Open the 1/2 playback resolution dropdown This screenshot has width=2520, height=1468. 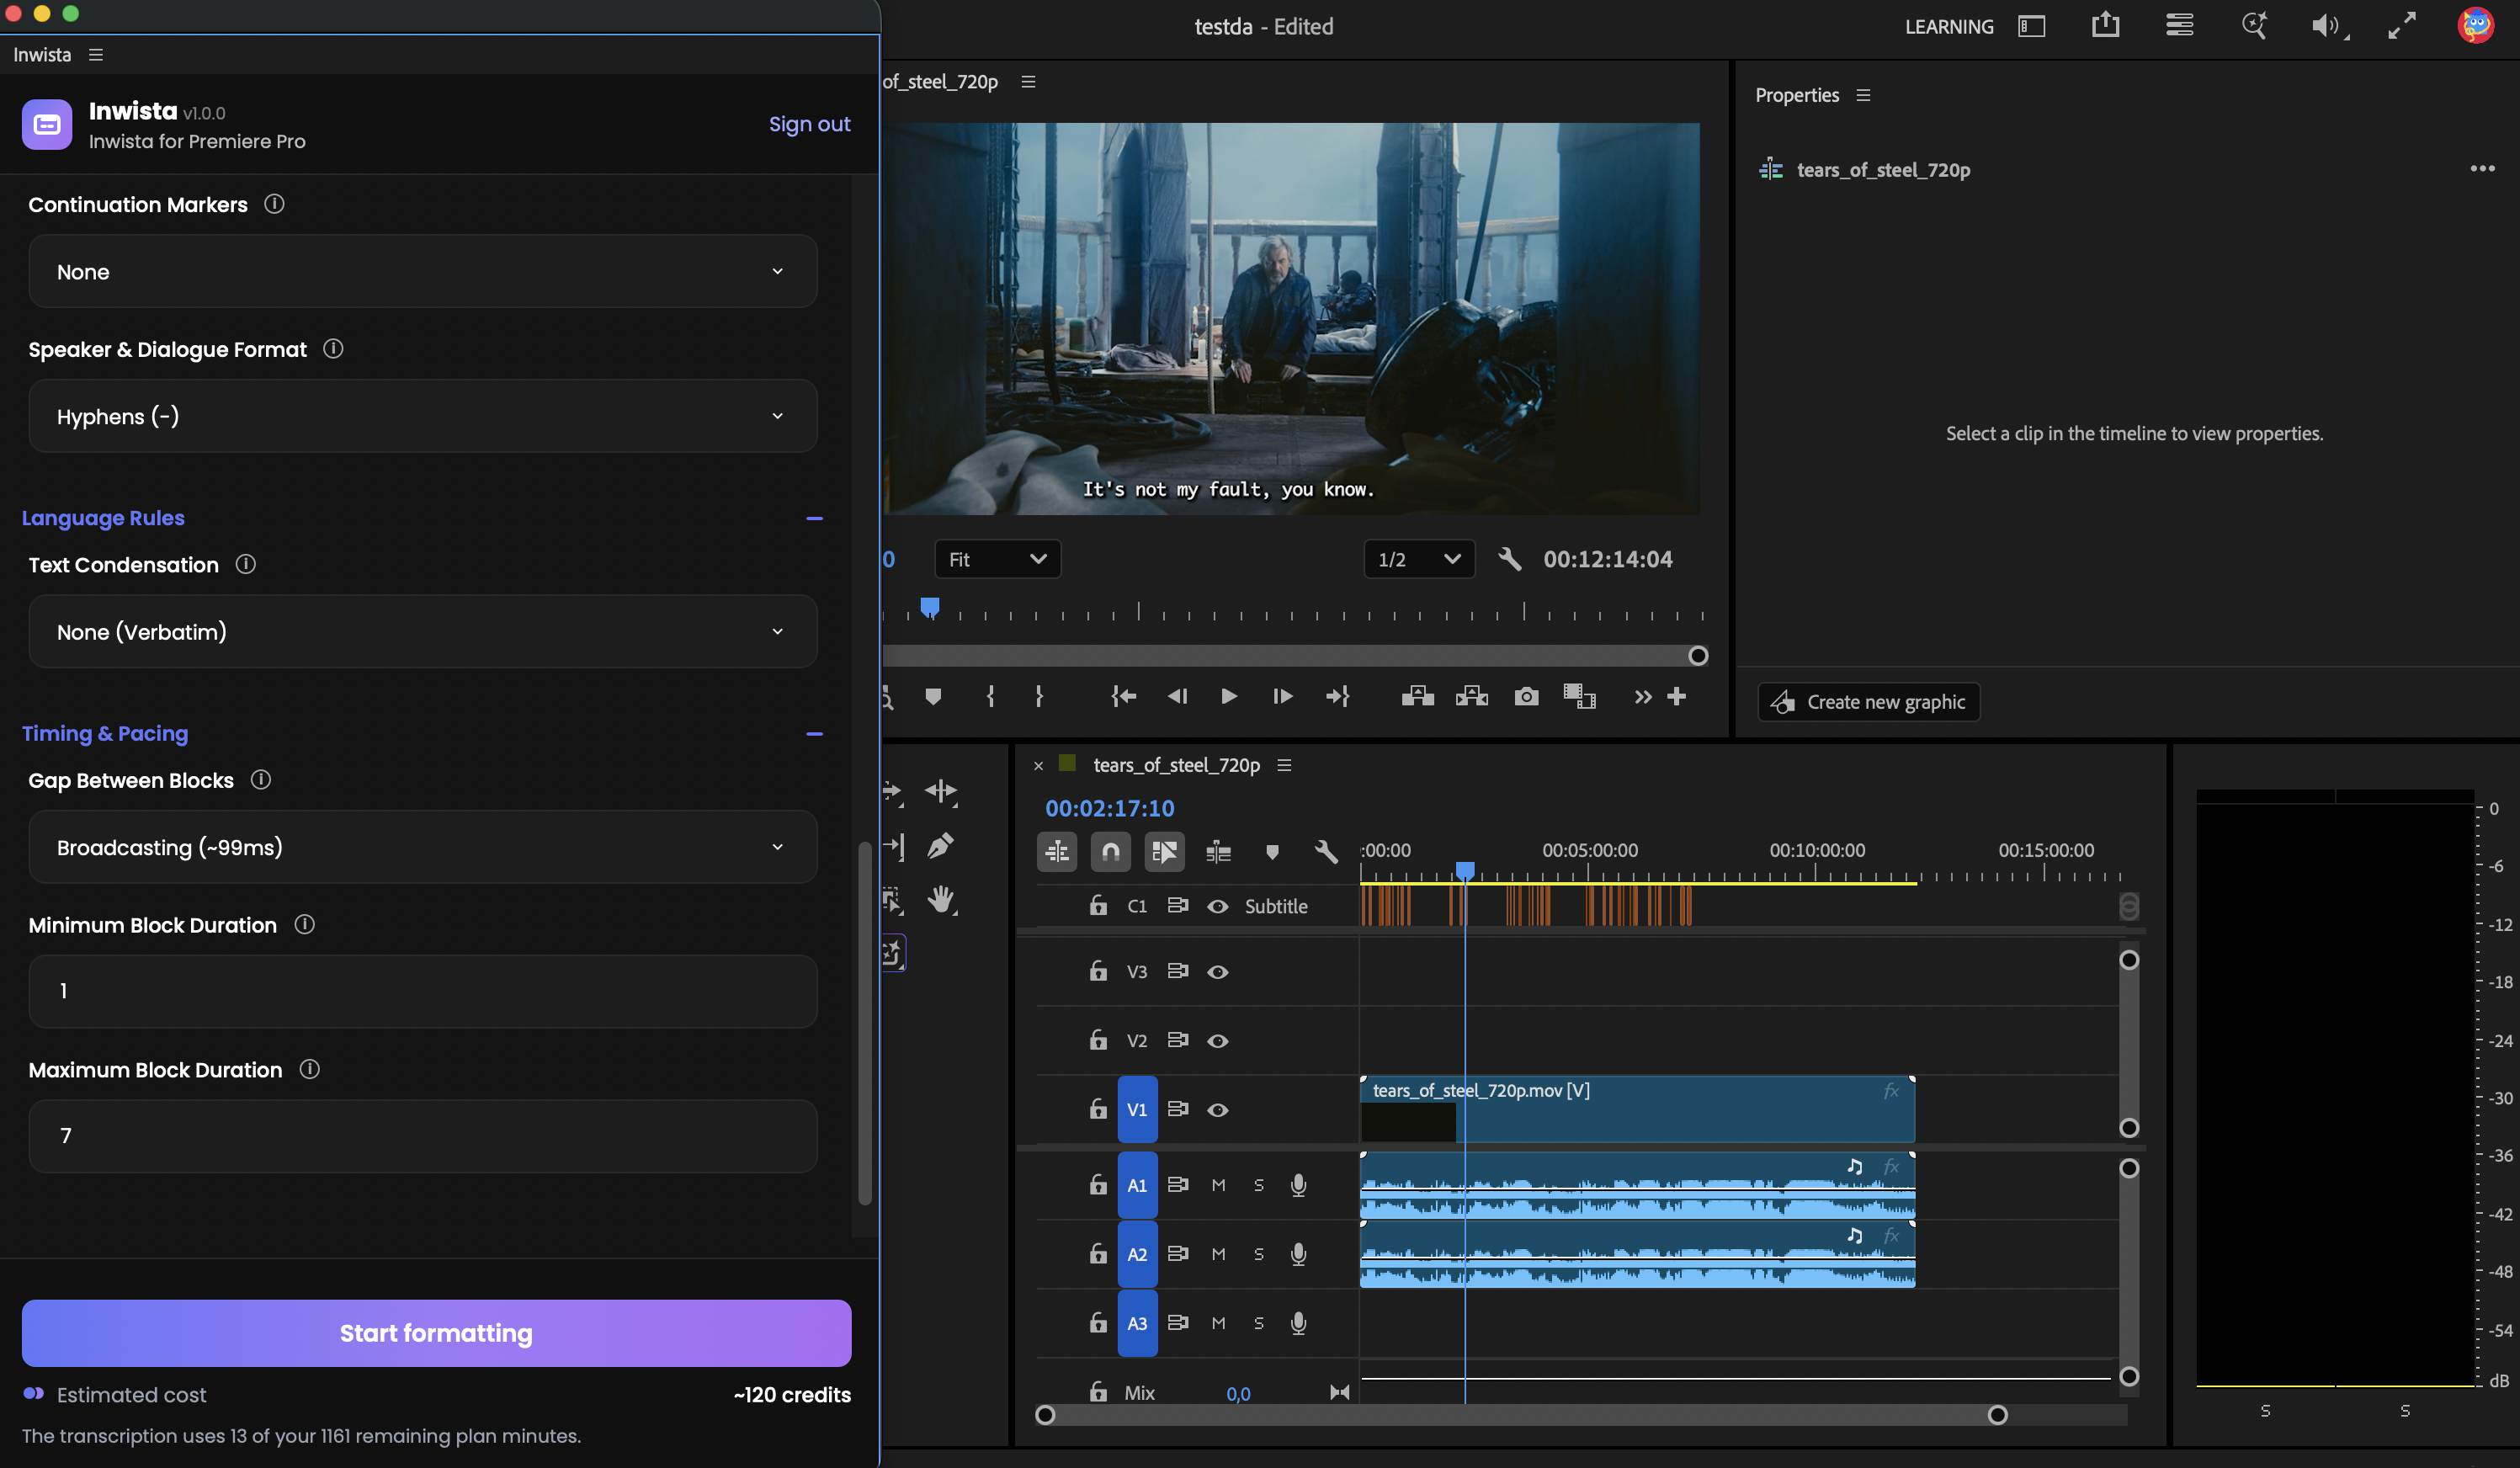[1418, 559]
